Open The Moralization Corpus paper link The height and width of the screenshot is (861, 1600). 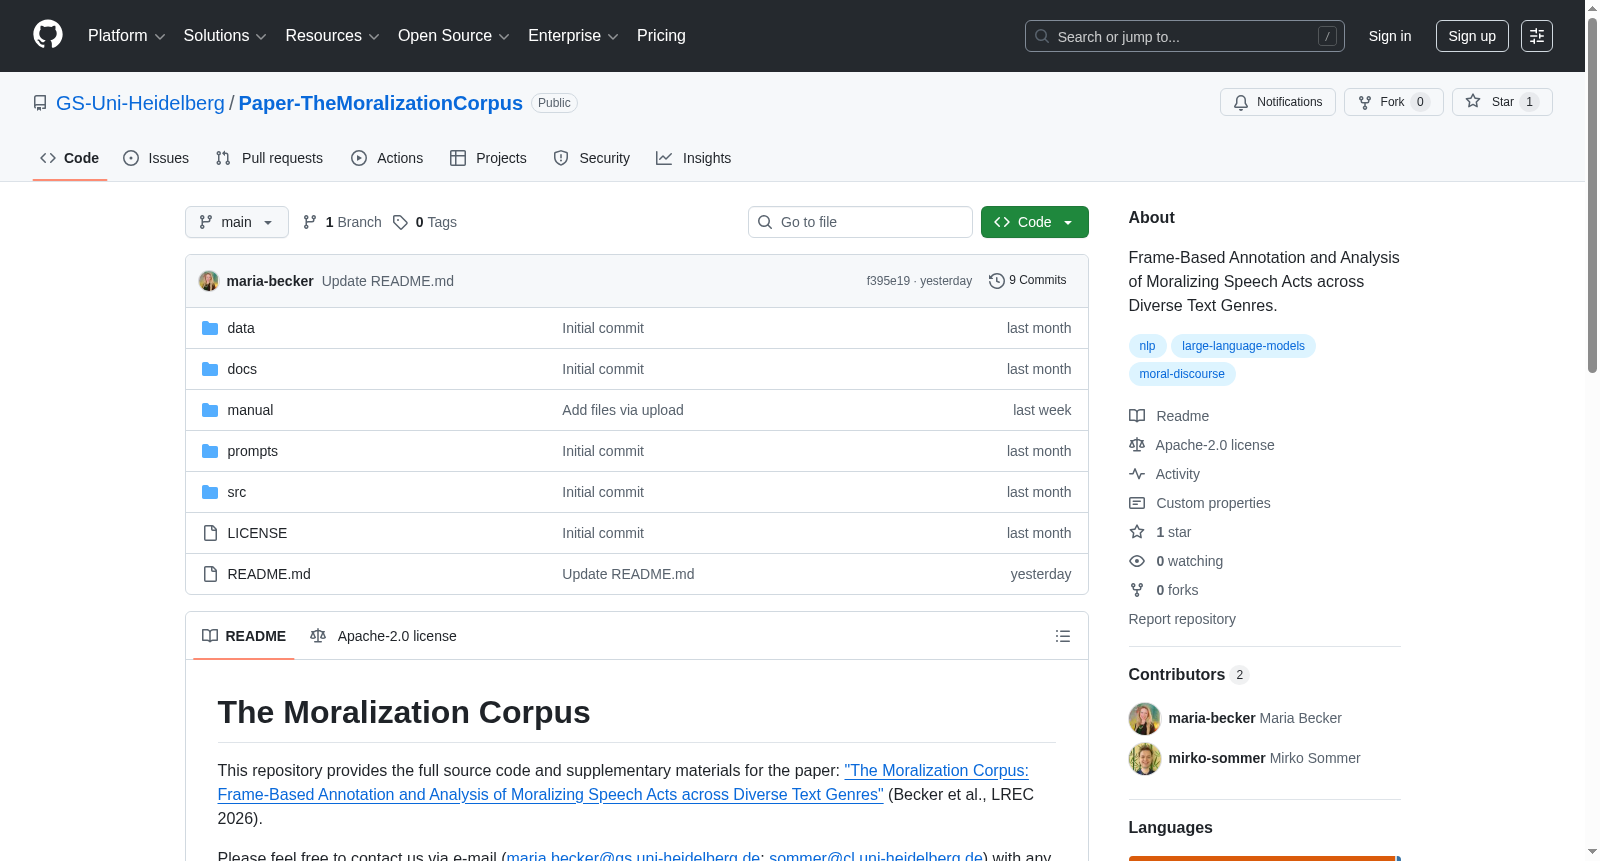[x=623, y=782]
